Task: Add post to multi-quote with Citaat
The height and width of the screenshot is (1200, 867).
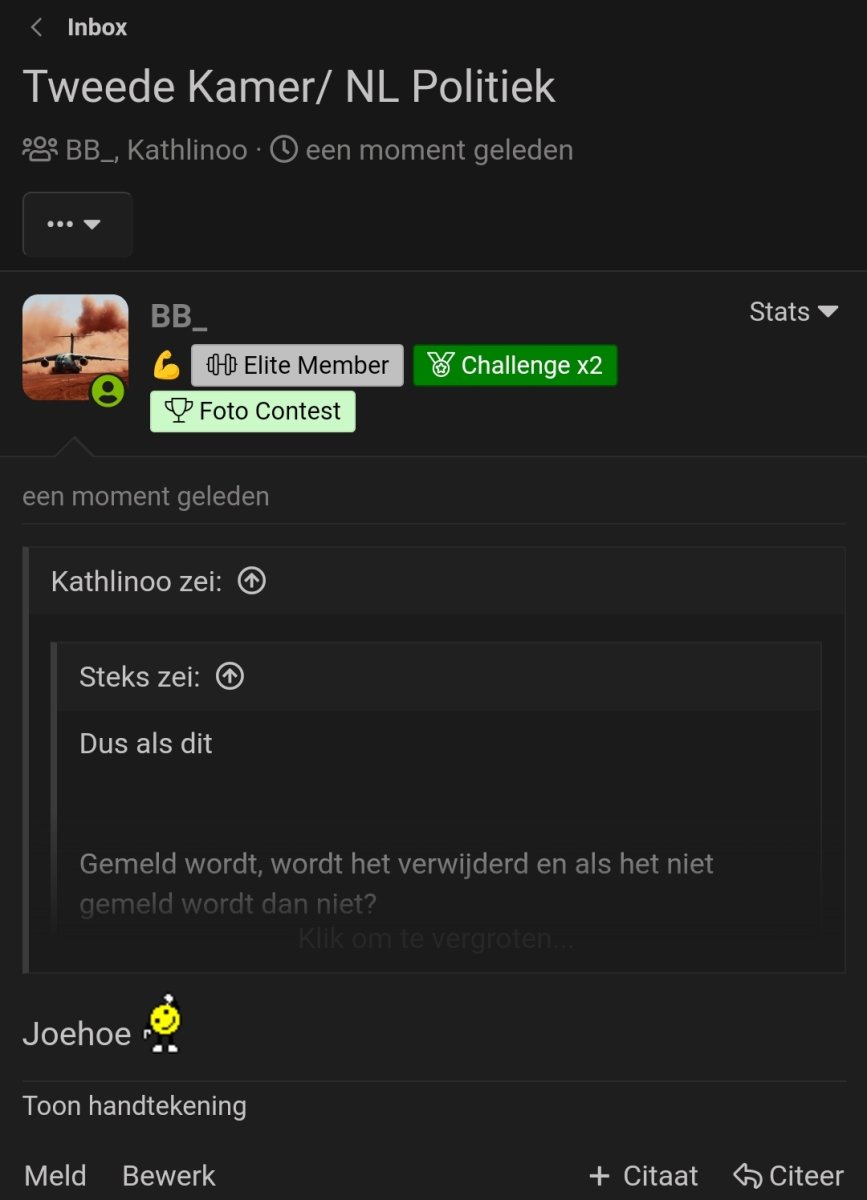Action: pos(643,1176)
